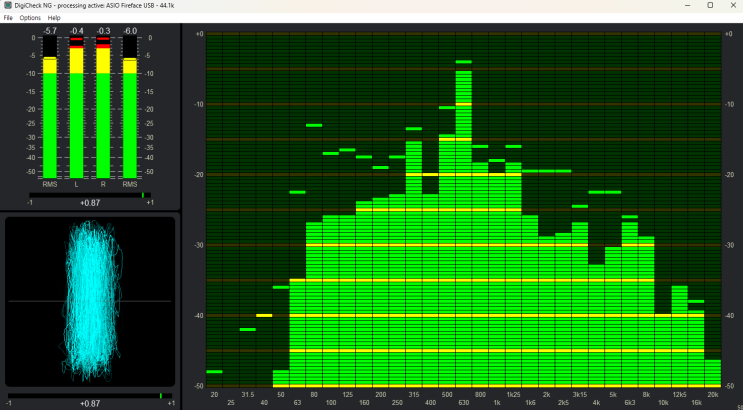The height and width of the screenshot is (410, 743).
Task: Click the 6k3 band label
Action: coord(629,403)
